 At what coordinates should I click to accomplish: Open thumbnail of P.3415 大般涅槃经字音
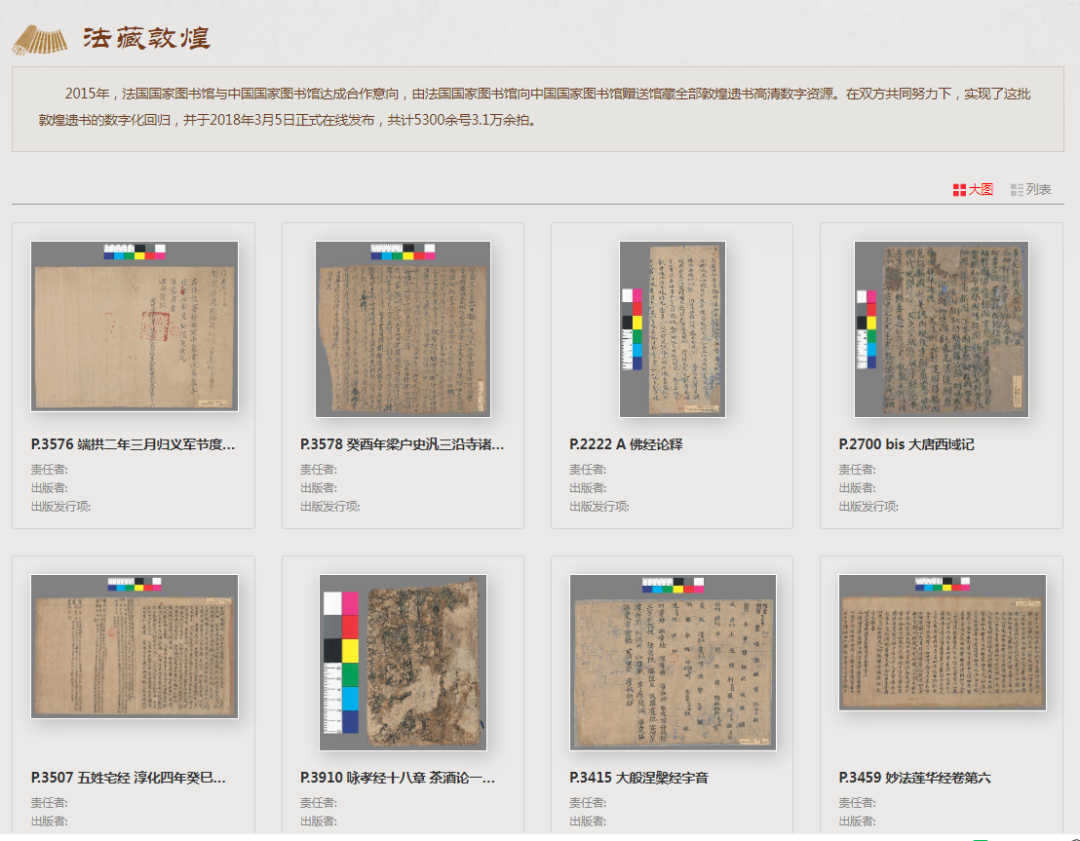[x=672, y=662]
